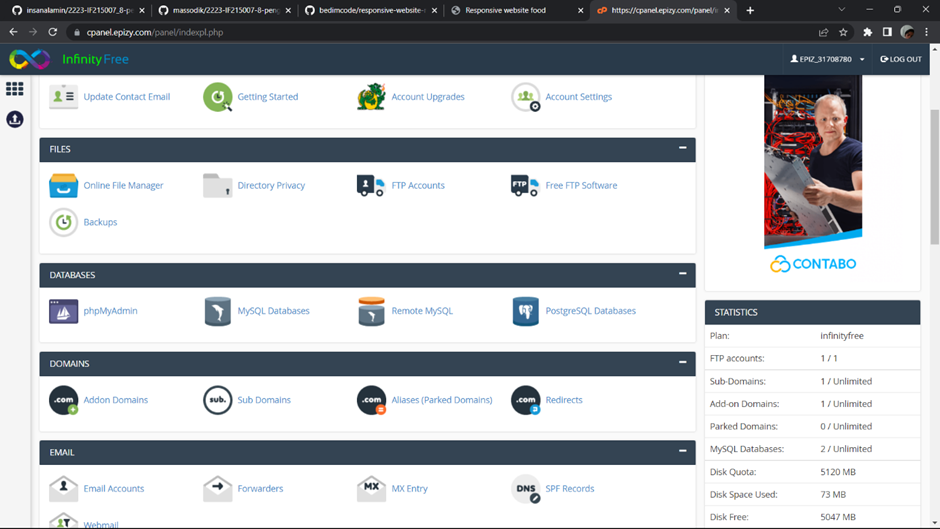This screenshot has height=529, width=940.
Task: Open the EPIZ_31708780 user dropdown
Action: [827, 59]
